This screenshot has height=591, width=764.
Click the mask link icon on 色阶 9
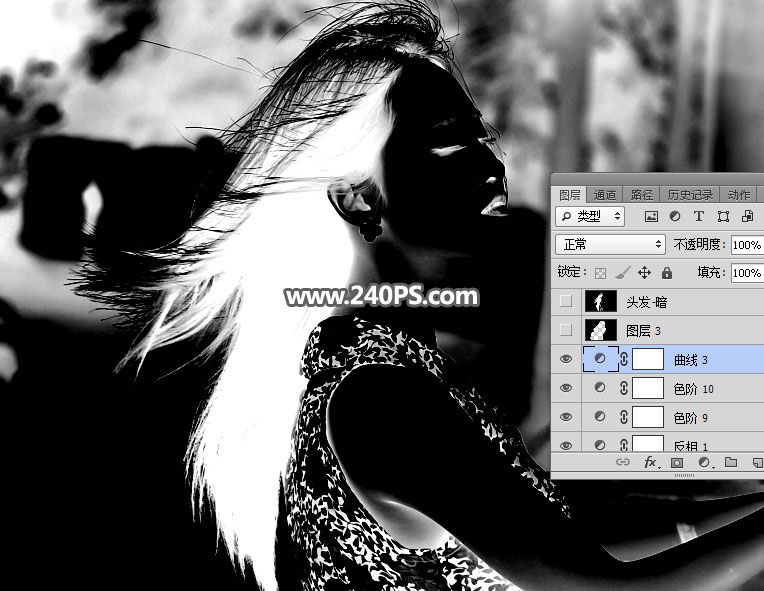624,417
